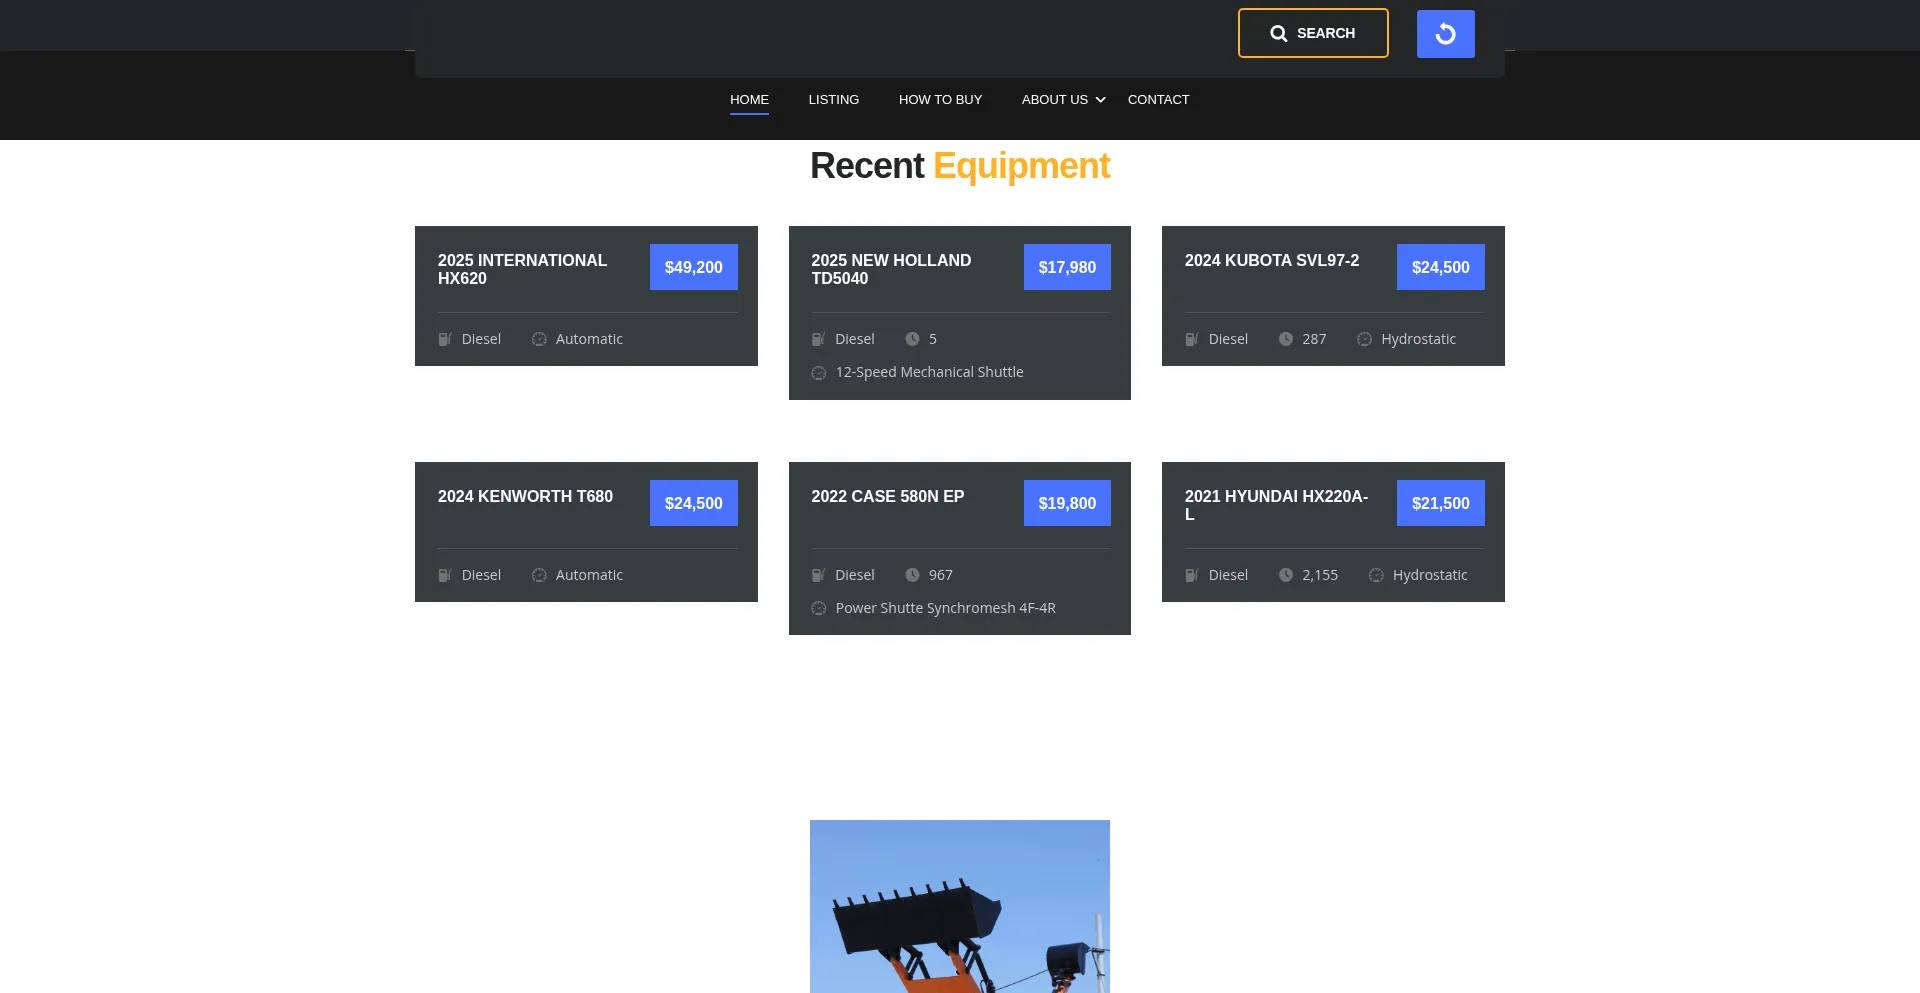The width and height of the screenshot is (1920, 993).
Task: Click the $19,800 price on Case 580N
Action: pyautogui.click(x=1066, y=504)
